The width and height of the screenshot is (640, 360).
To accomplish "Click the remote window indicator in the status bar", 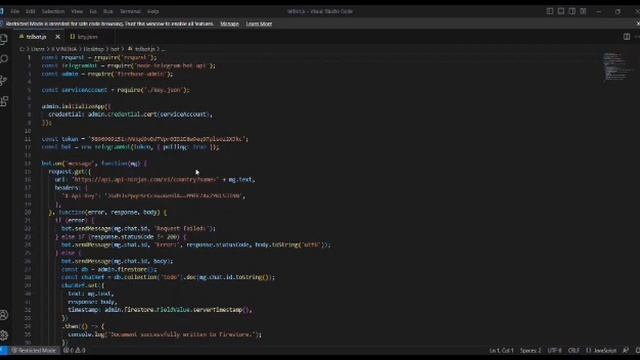I will 4,350.
